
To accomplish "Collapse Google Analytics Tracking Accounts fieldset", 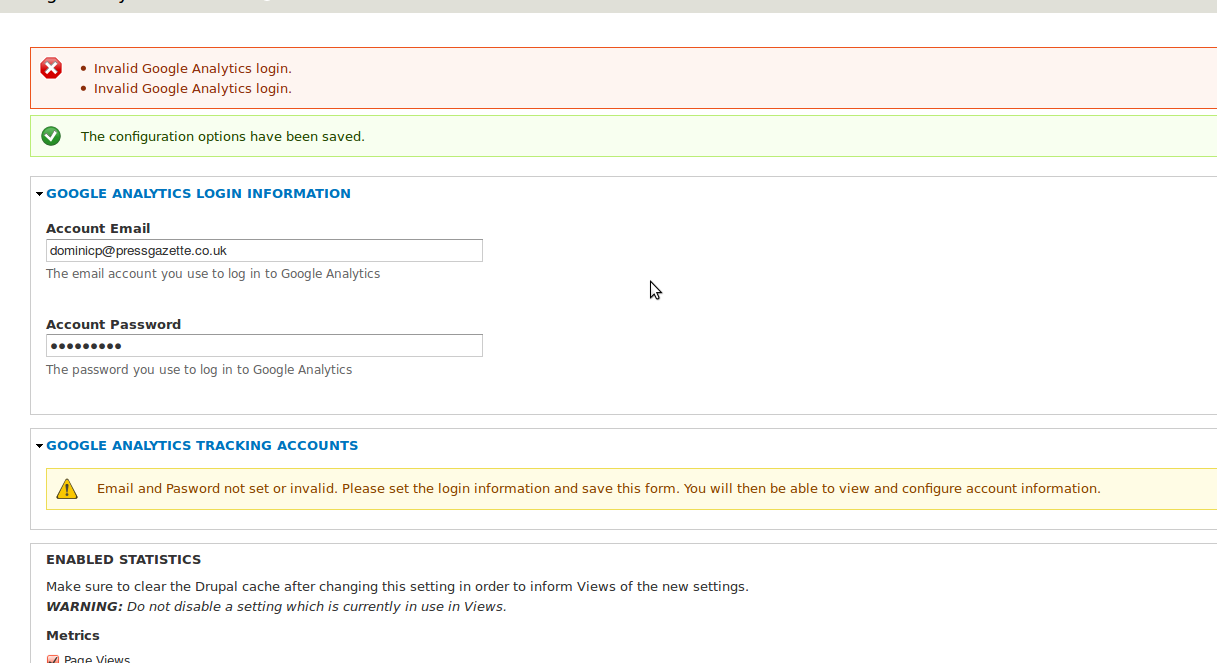I will click(202, 446).
